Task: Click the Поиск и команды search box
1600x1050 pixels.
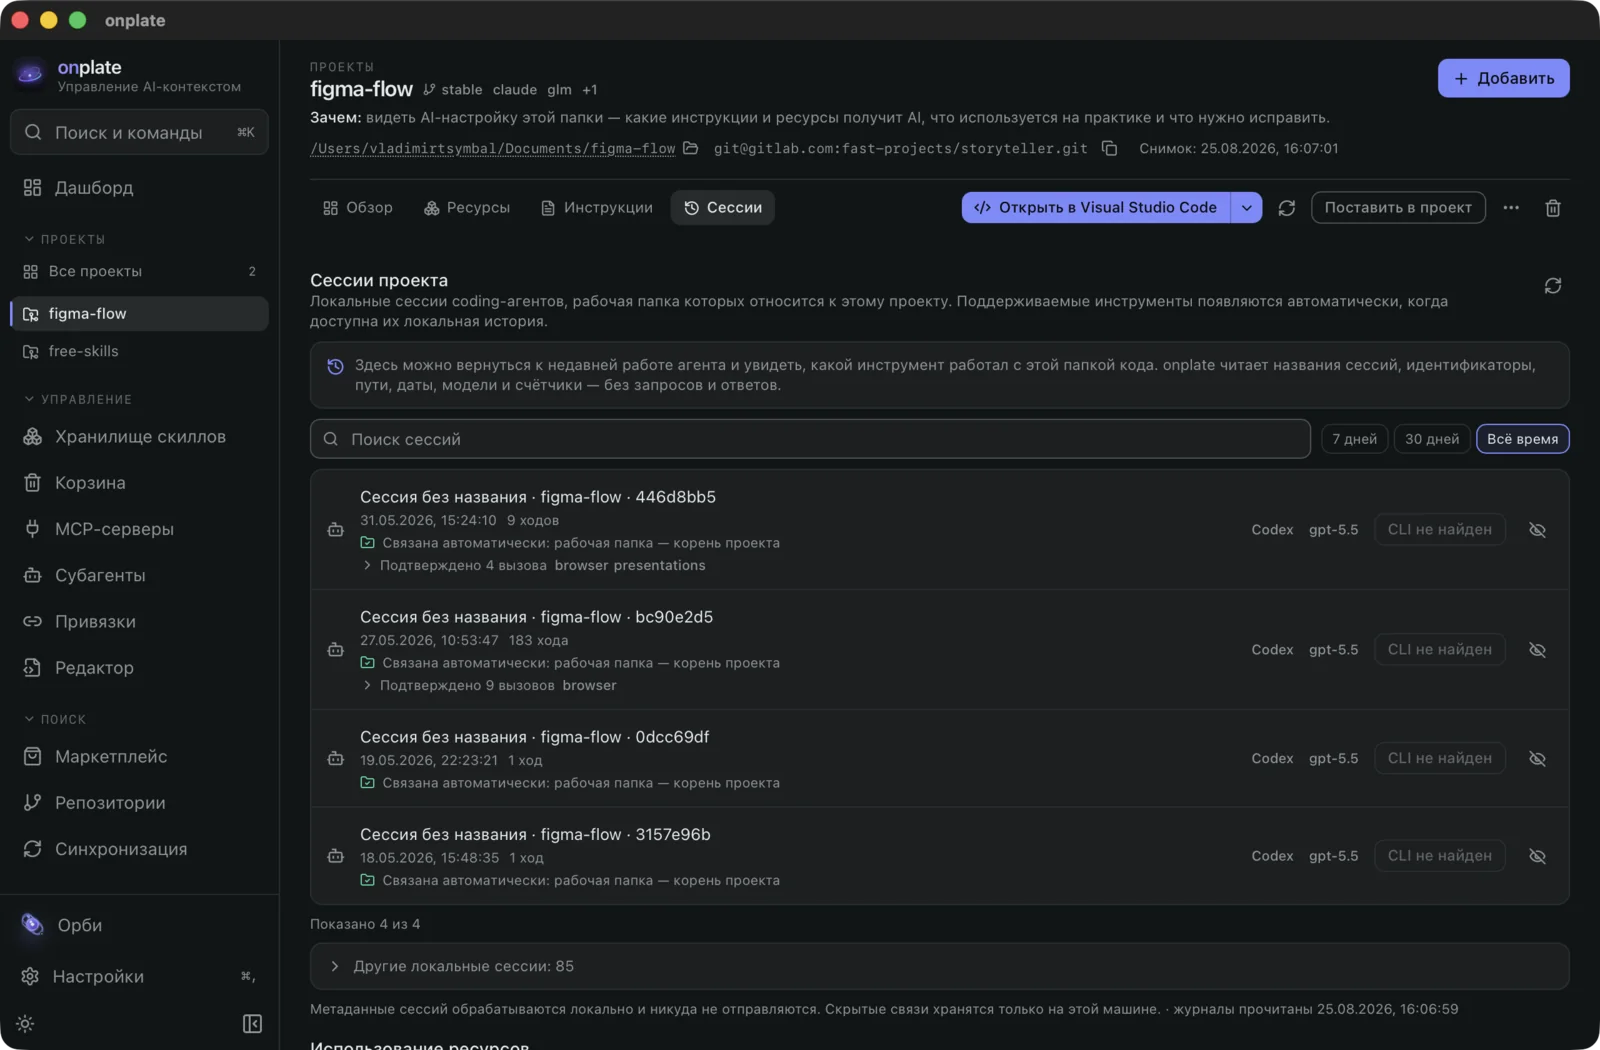Action: (139, 133)
